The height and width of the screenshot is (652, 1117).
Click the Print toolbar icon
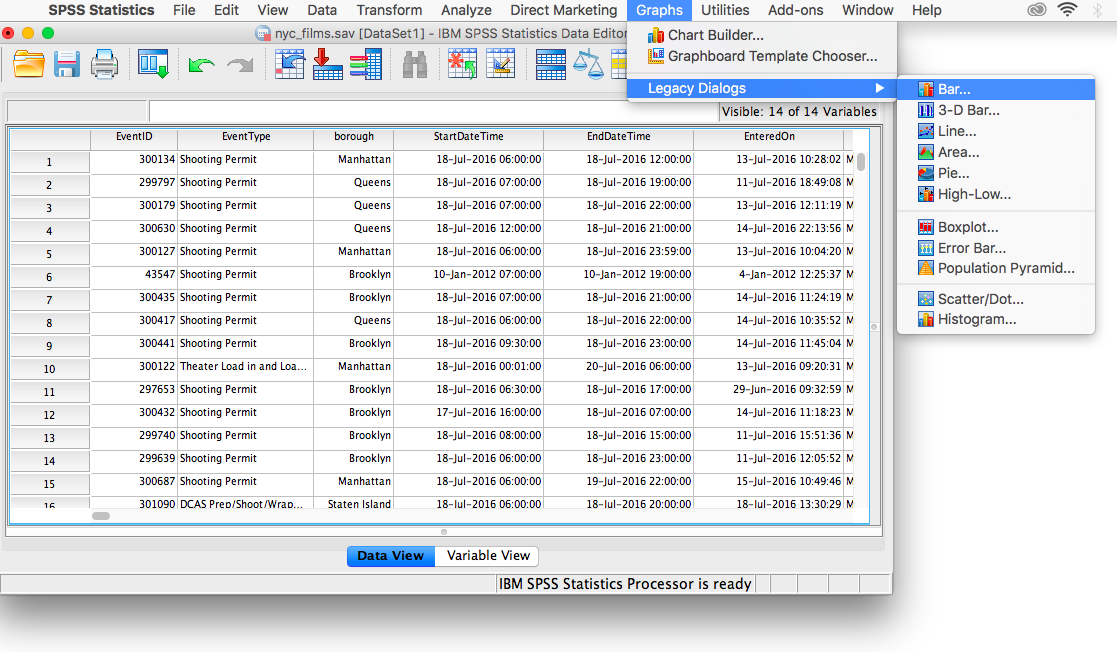click(104, 64)
